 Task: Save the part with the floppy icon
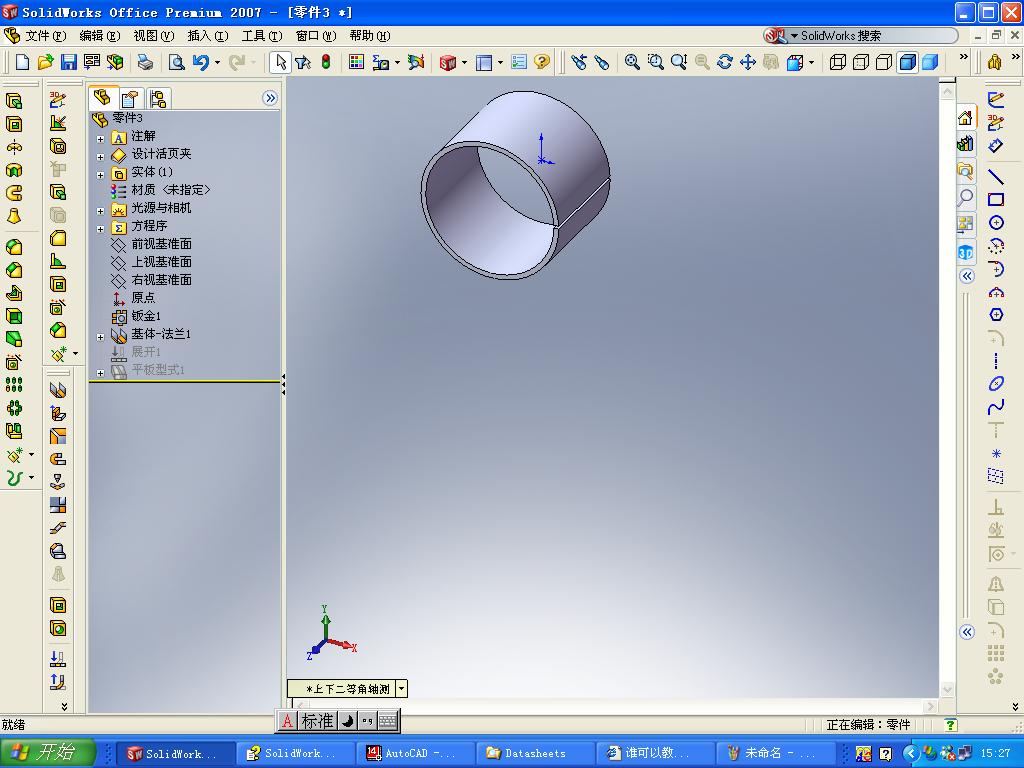[x=69, y=62]
